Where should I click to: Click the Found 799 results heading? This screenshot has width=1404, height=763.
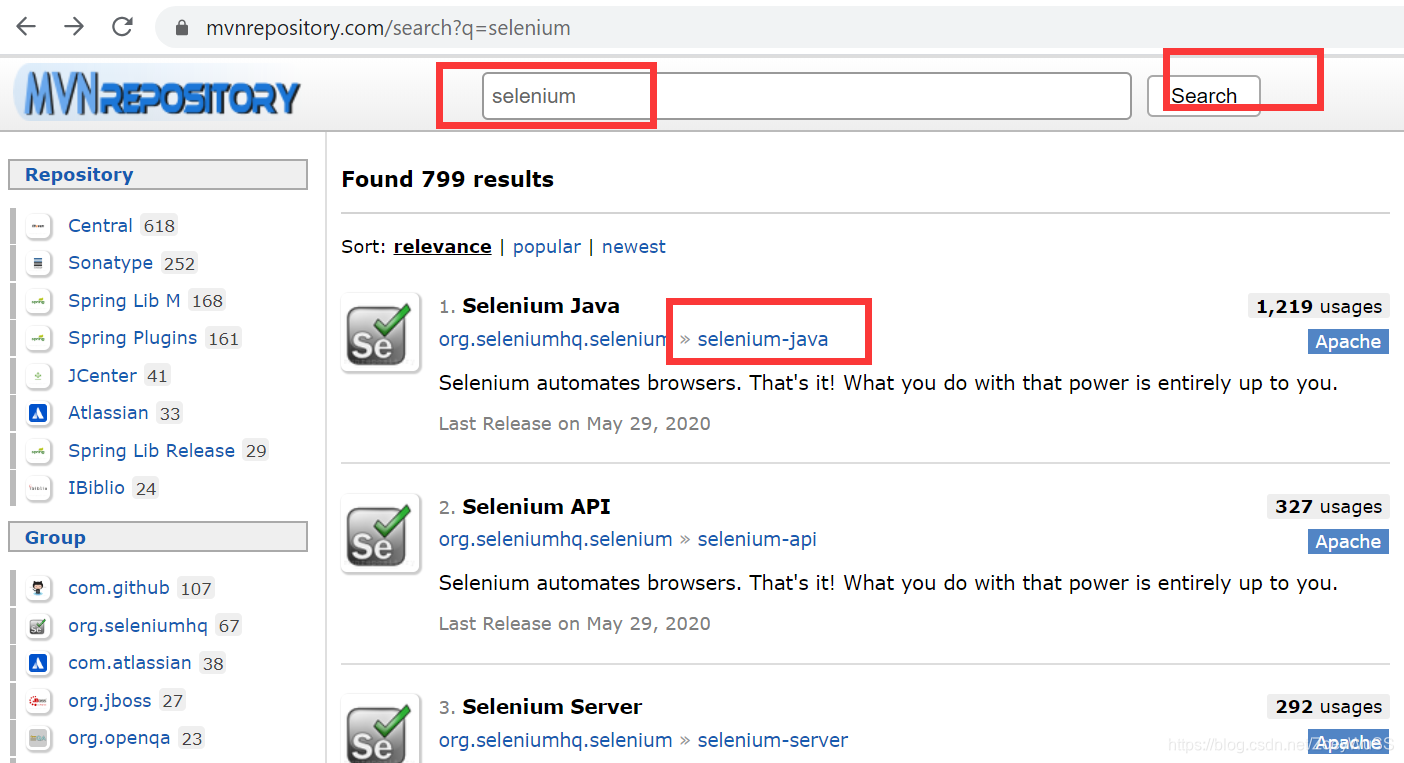pyautogui.click(x=447, y=180)
